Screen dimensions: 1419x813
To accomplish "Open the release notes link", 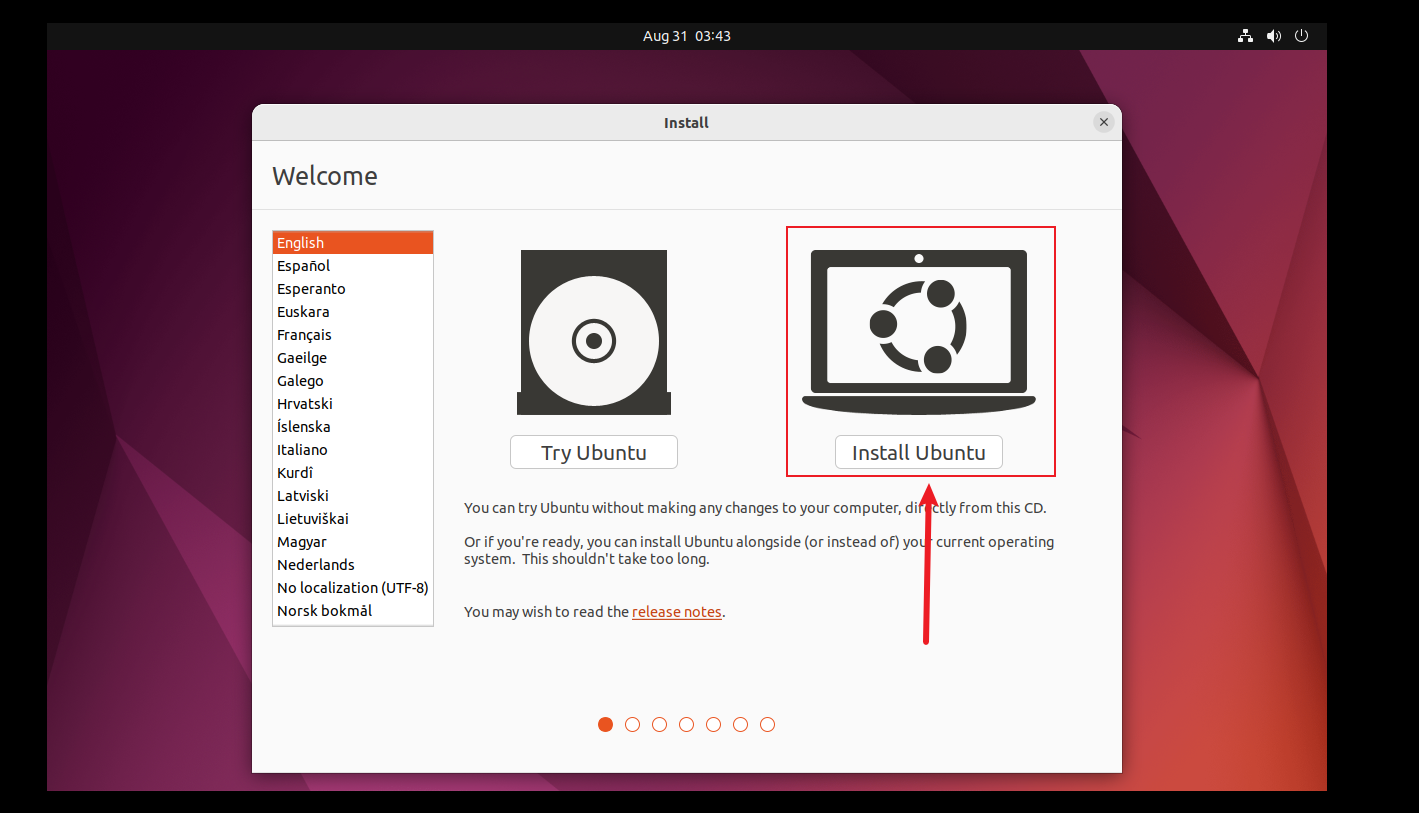I will point(677,612).
